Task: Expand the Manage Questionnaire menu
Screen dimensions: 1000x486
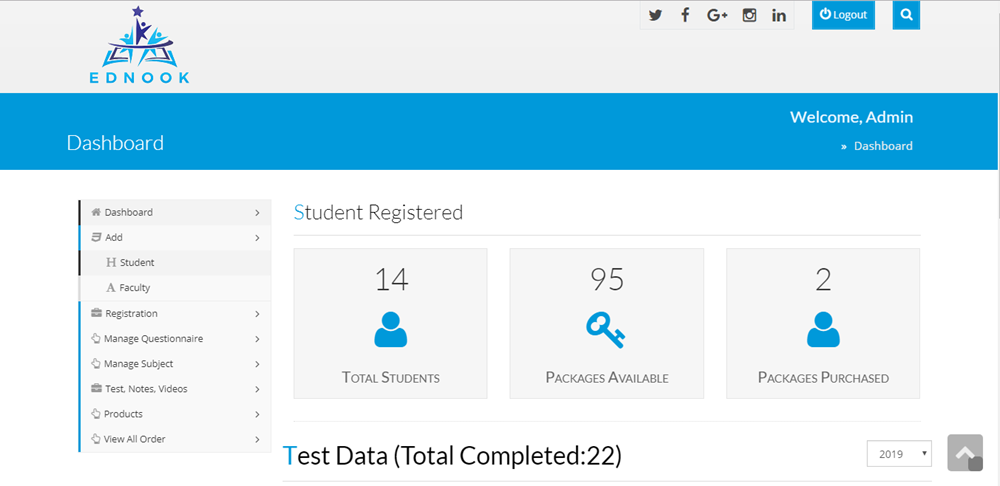Action: (175, 339)
